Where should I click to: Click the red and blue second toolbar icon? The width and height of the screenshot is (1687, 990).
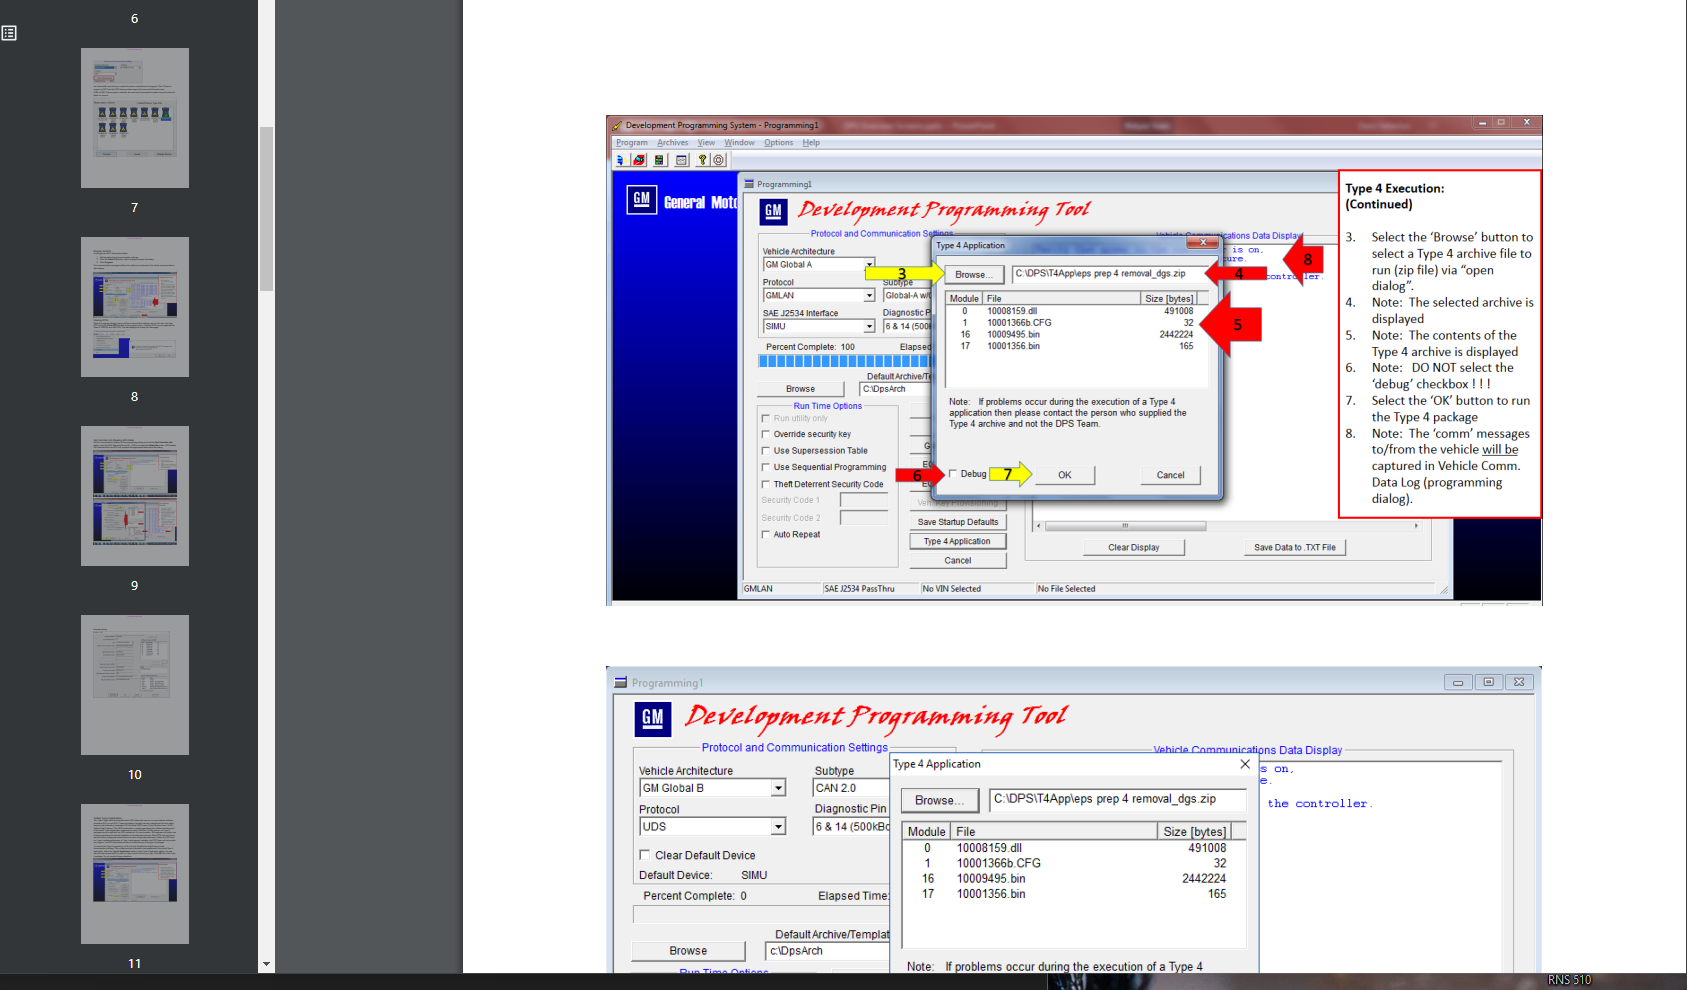(x=639, y=160)
